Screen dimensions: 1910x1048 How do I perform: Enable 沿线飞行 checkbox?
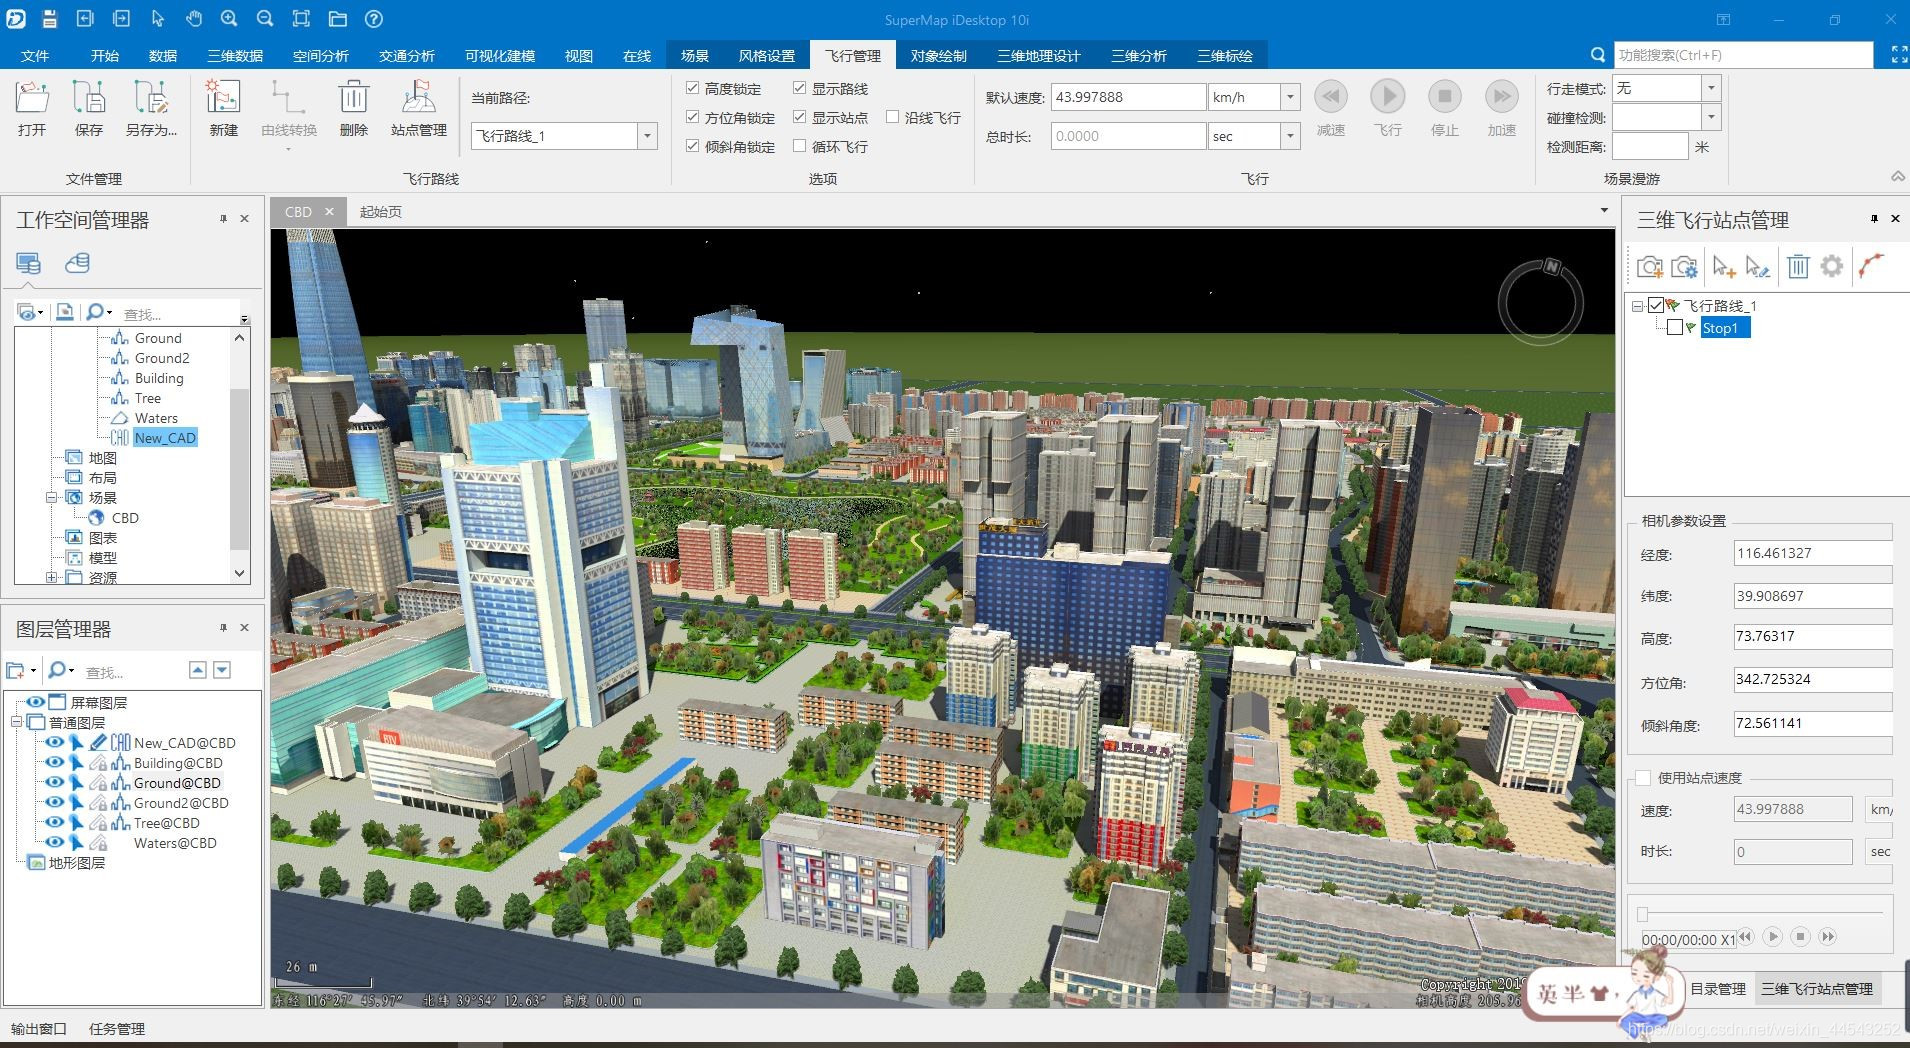click(892, 117)
